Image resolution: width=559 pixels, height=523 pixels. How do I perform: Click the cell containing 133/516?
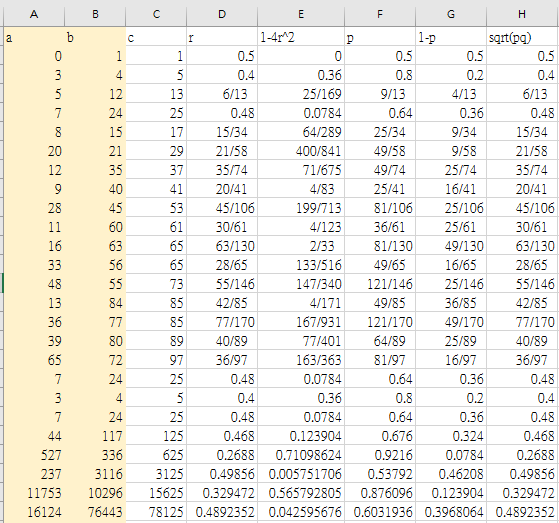(x=301, y=265)
